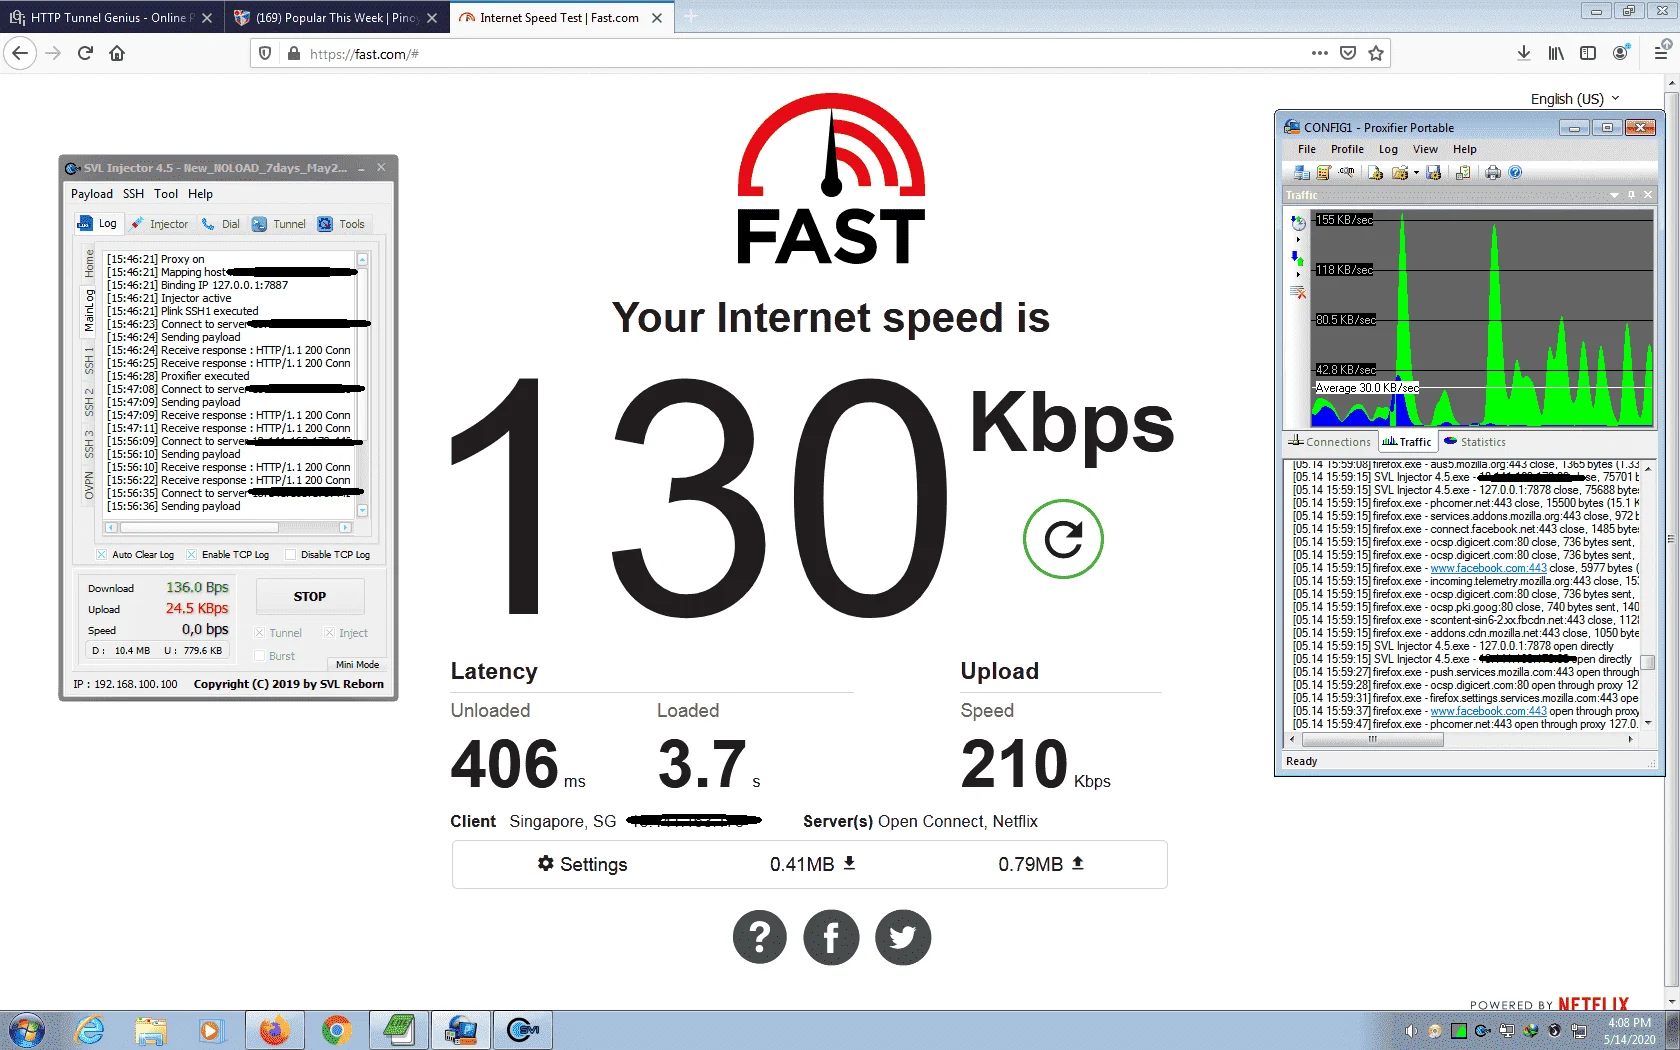Open Firefox downloads arrow icon
Image resolution: width=1680 pixels, height=1050 pixels.
tap(1523, 54)
